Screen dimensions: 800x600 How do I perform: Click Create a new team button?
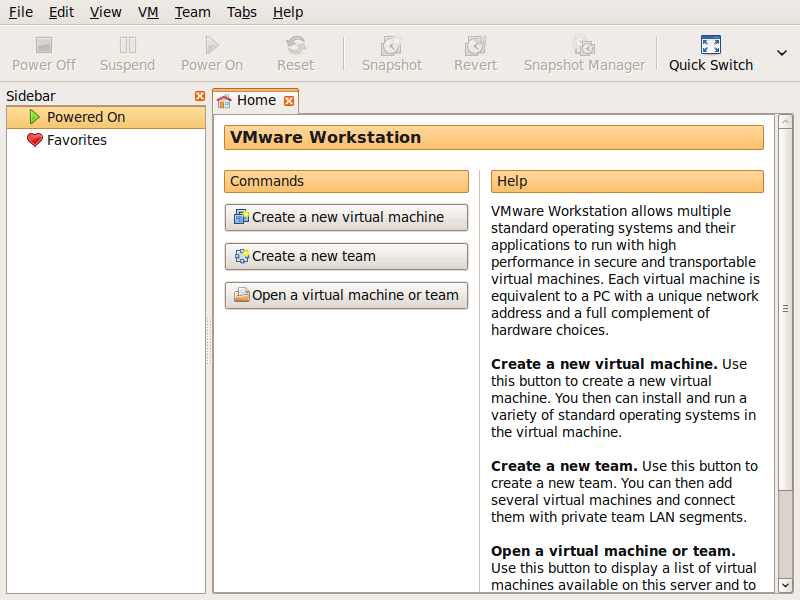[x=346, y=256]
